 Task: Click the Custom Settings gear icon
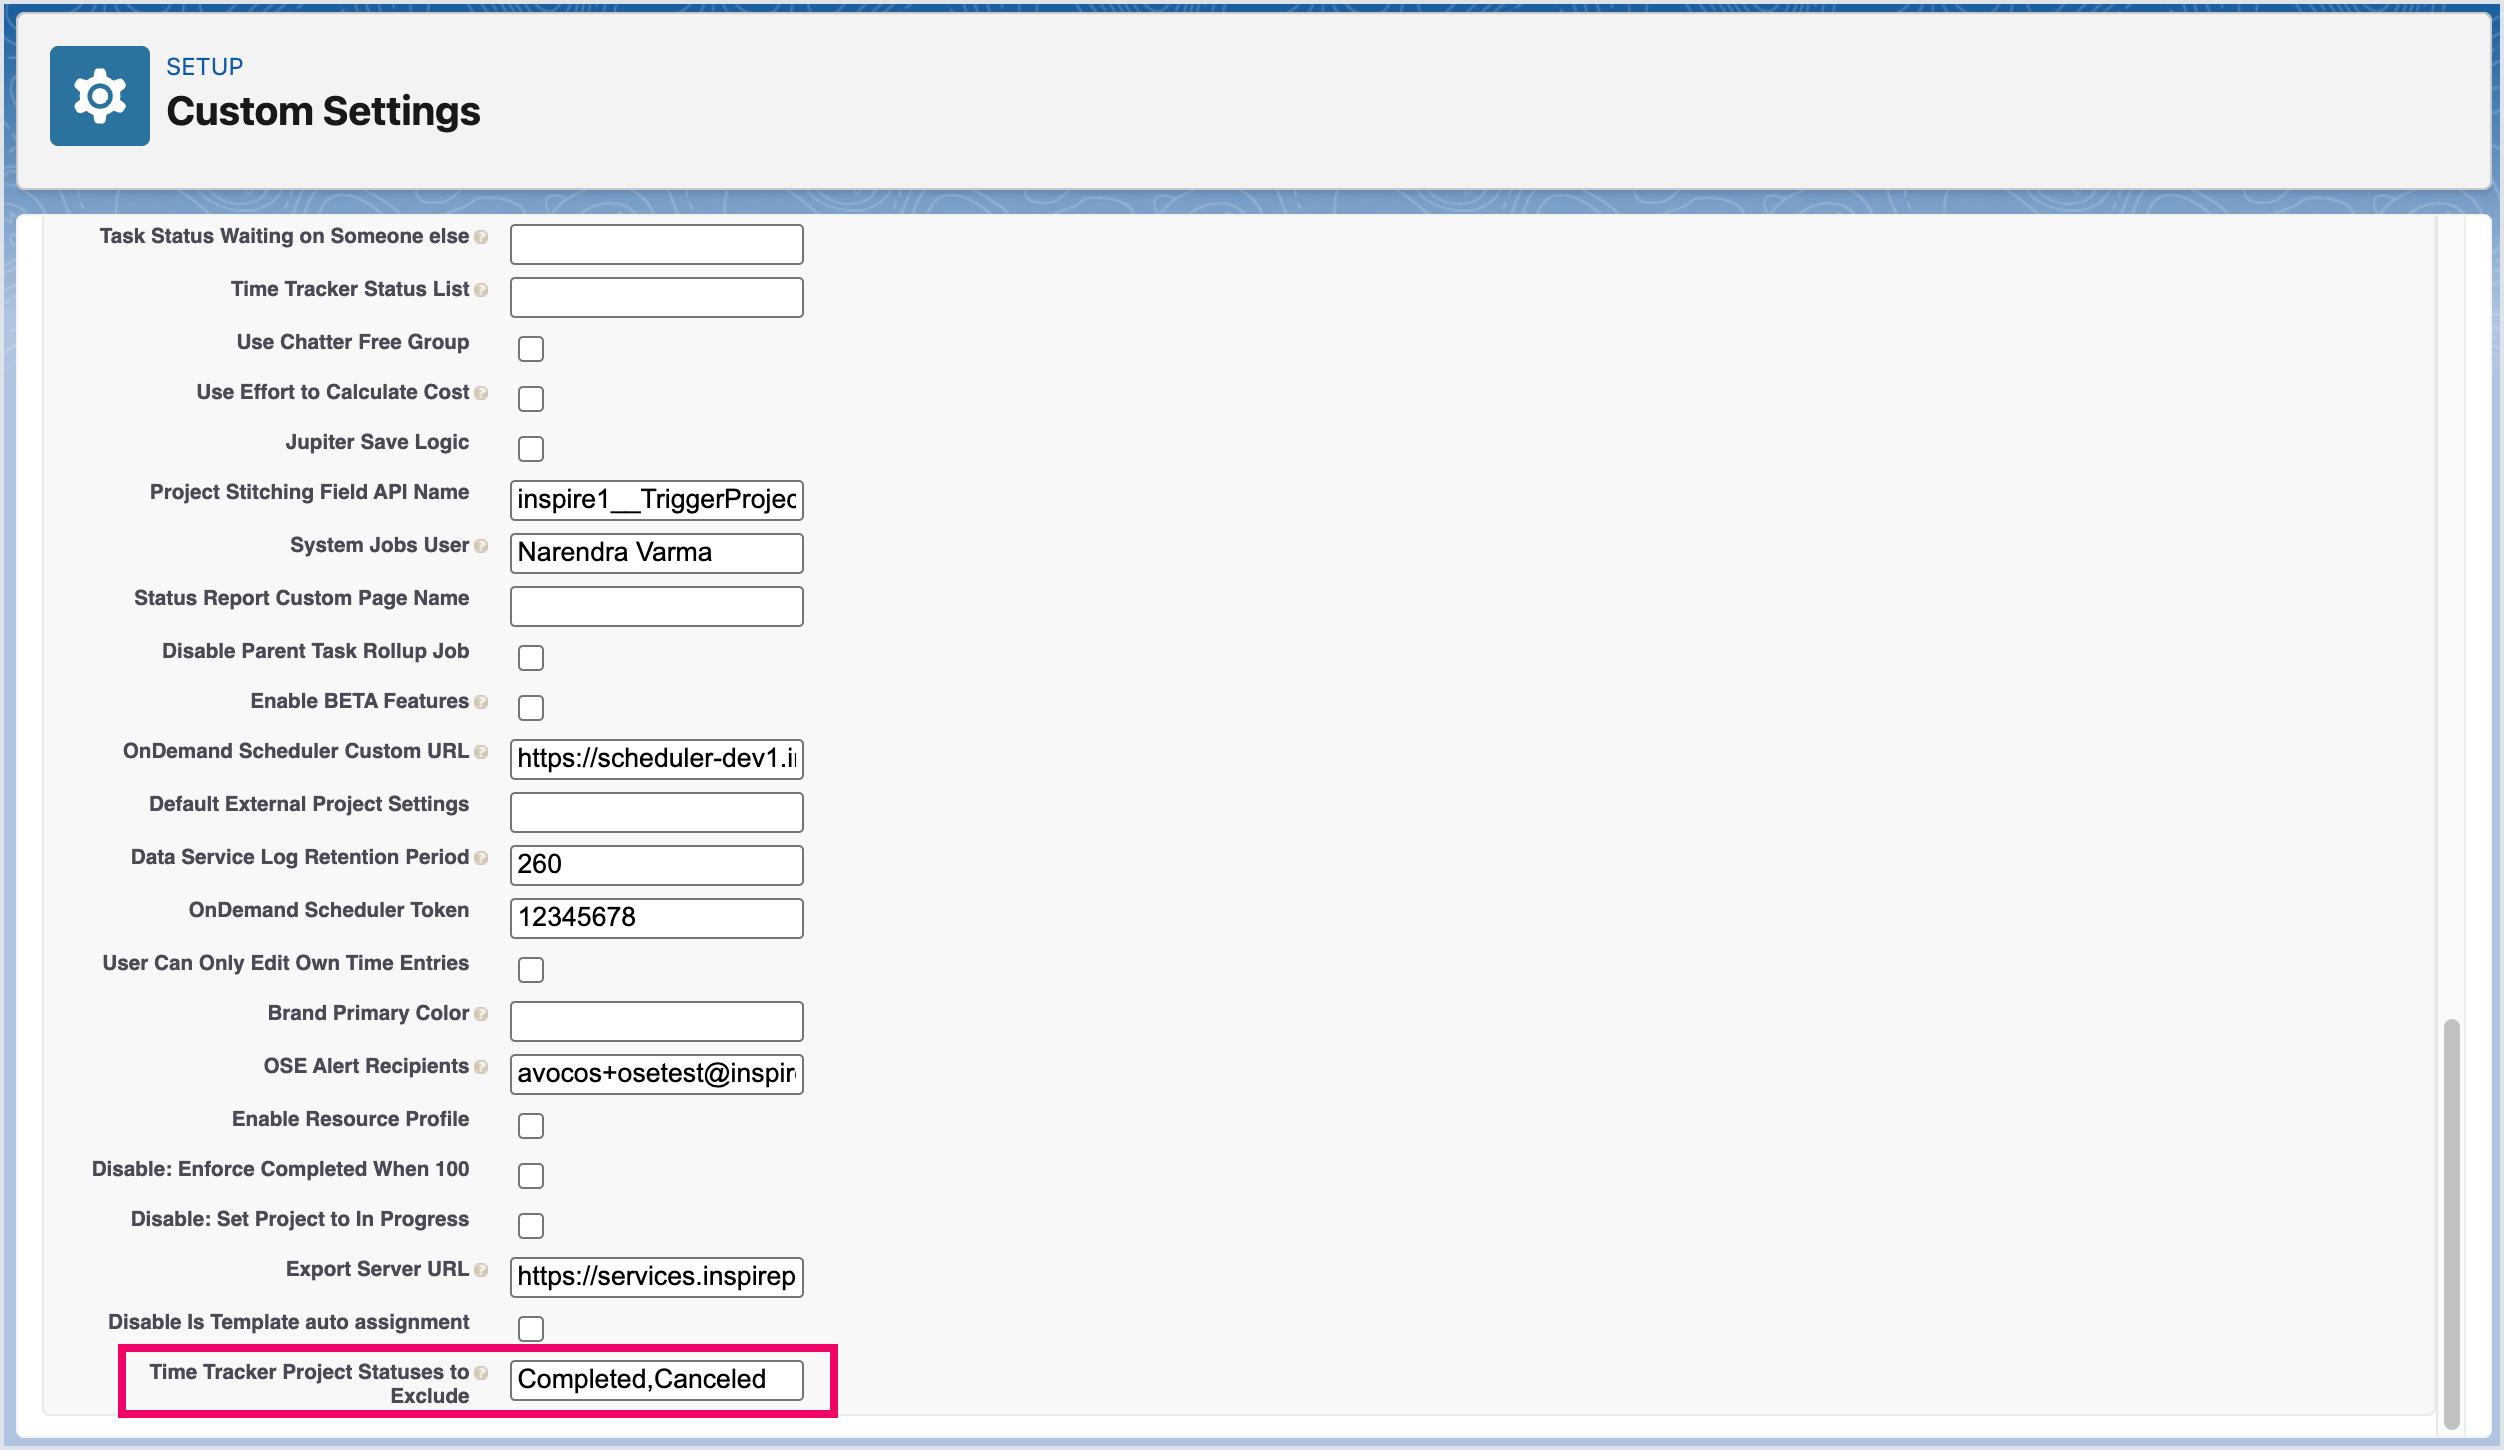point(99,96)
